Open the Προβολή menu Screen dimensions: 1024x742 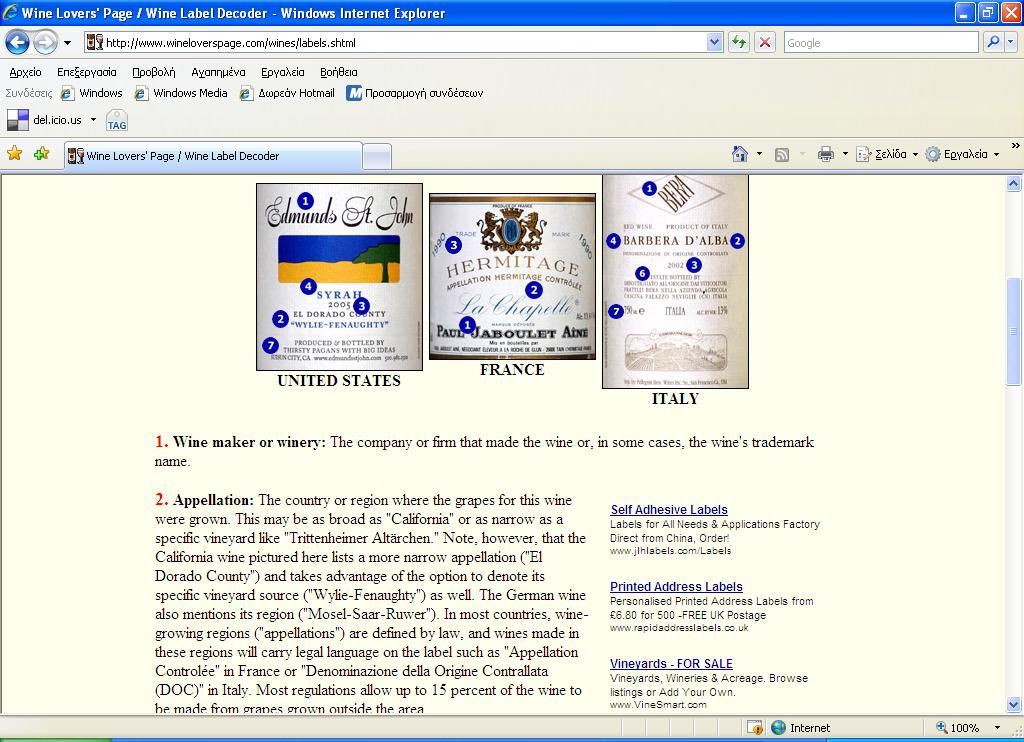[x=153, y=73]
